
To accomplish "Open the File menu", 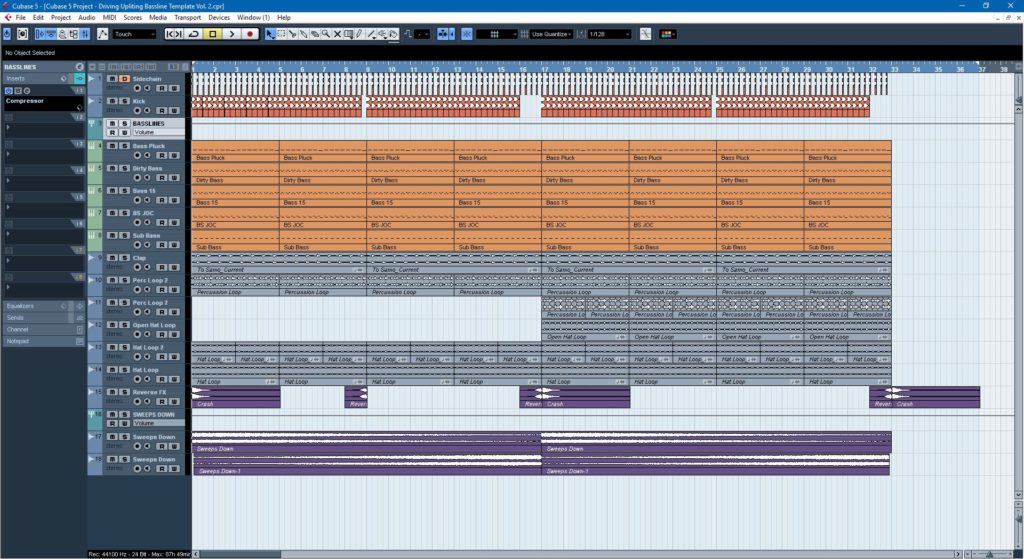I will pyautogui.click(x=21, y=18).
